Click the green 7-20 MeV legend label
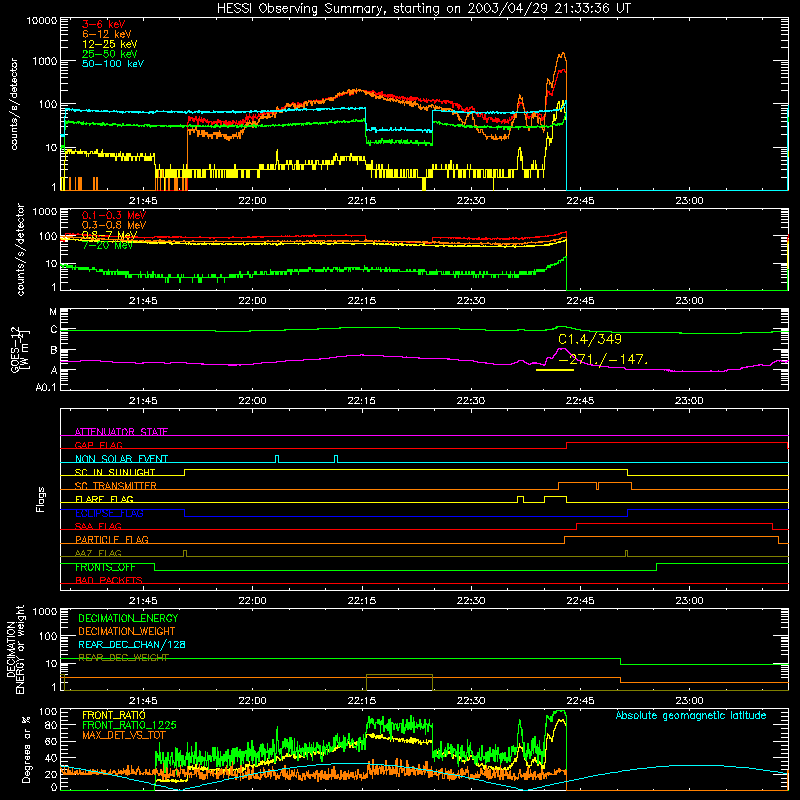Screen dimensions: 800x800 click(x=108, y=245)
